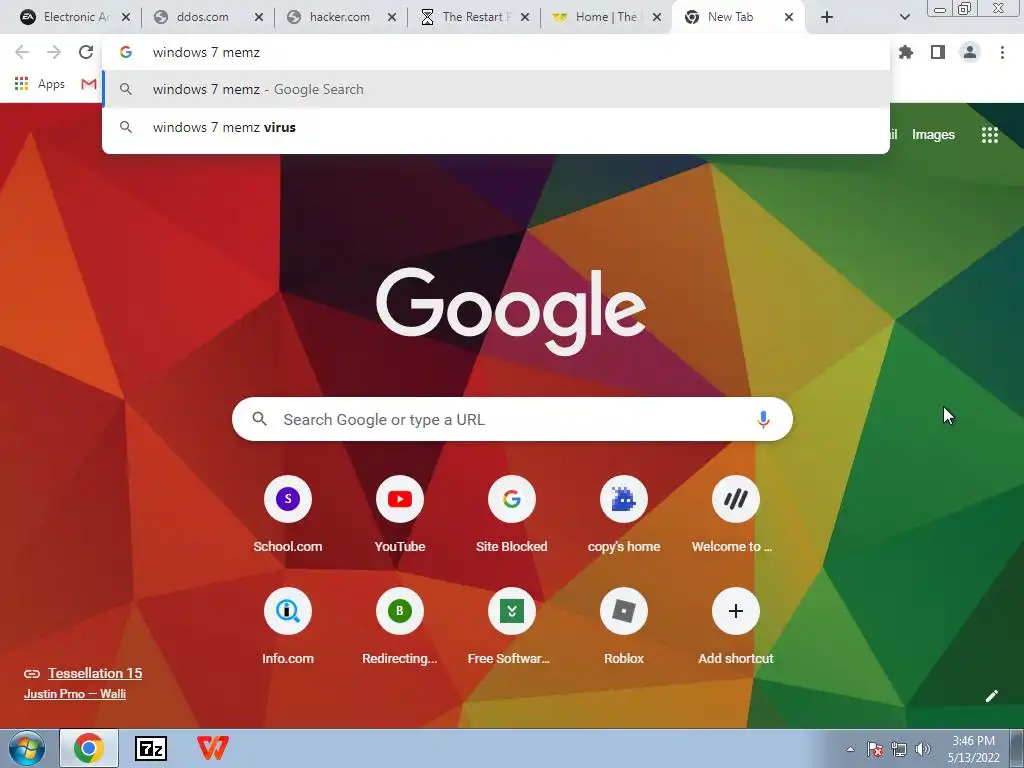Open the Info.com shortcut
Viewport: 1024px width, 768px height.
point(288,627)
